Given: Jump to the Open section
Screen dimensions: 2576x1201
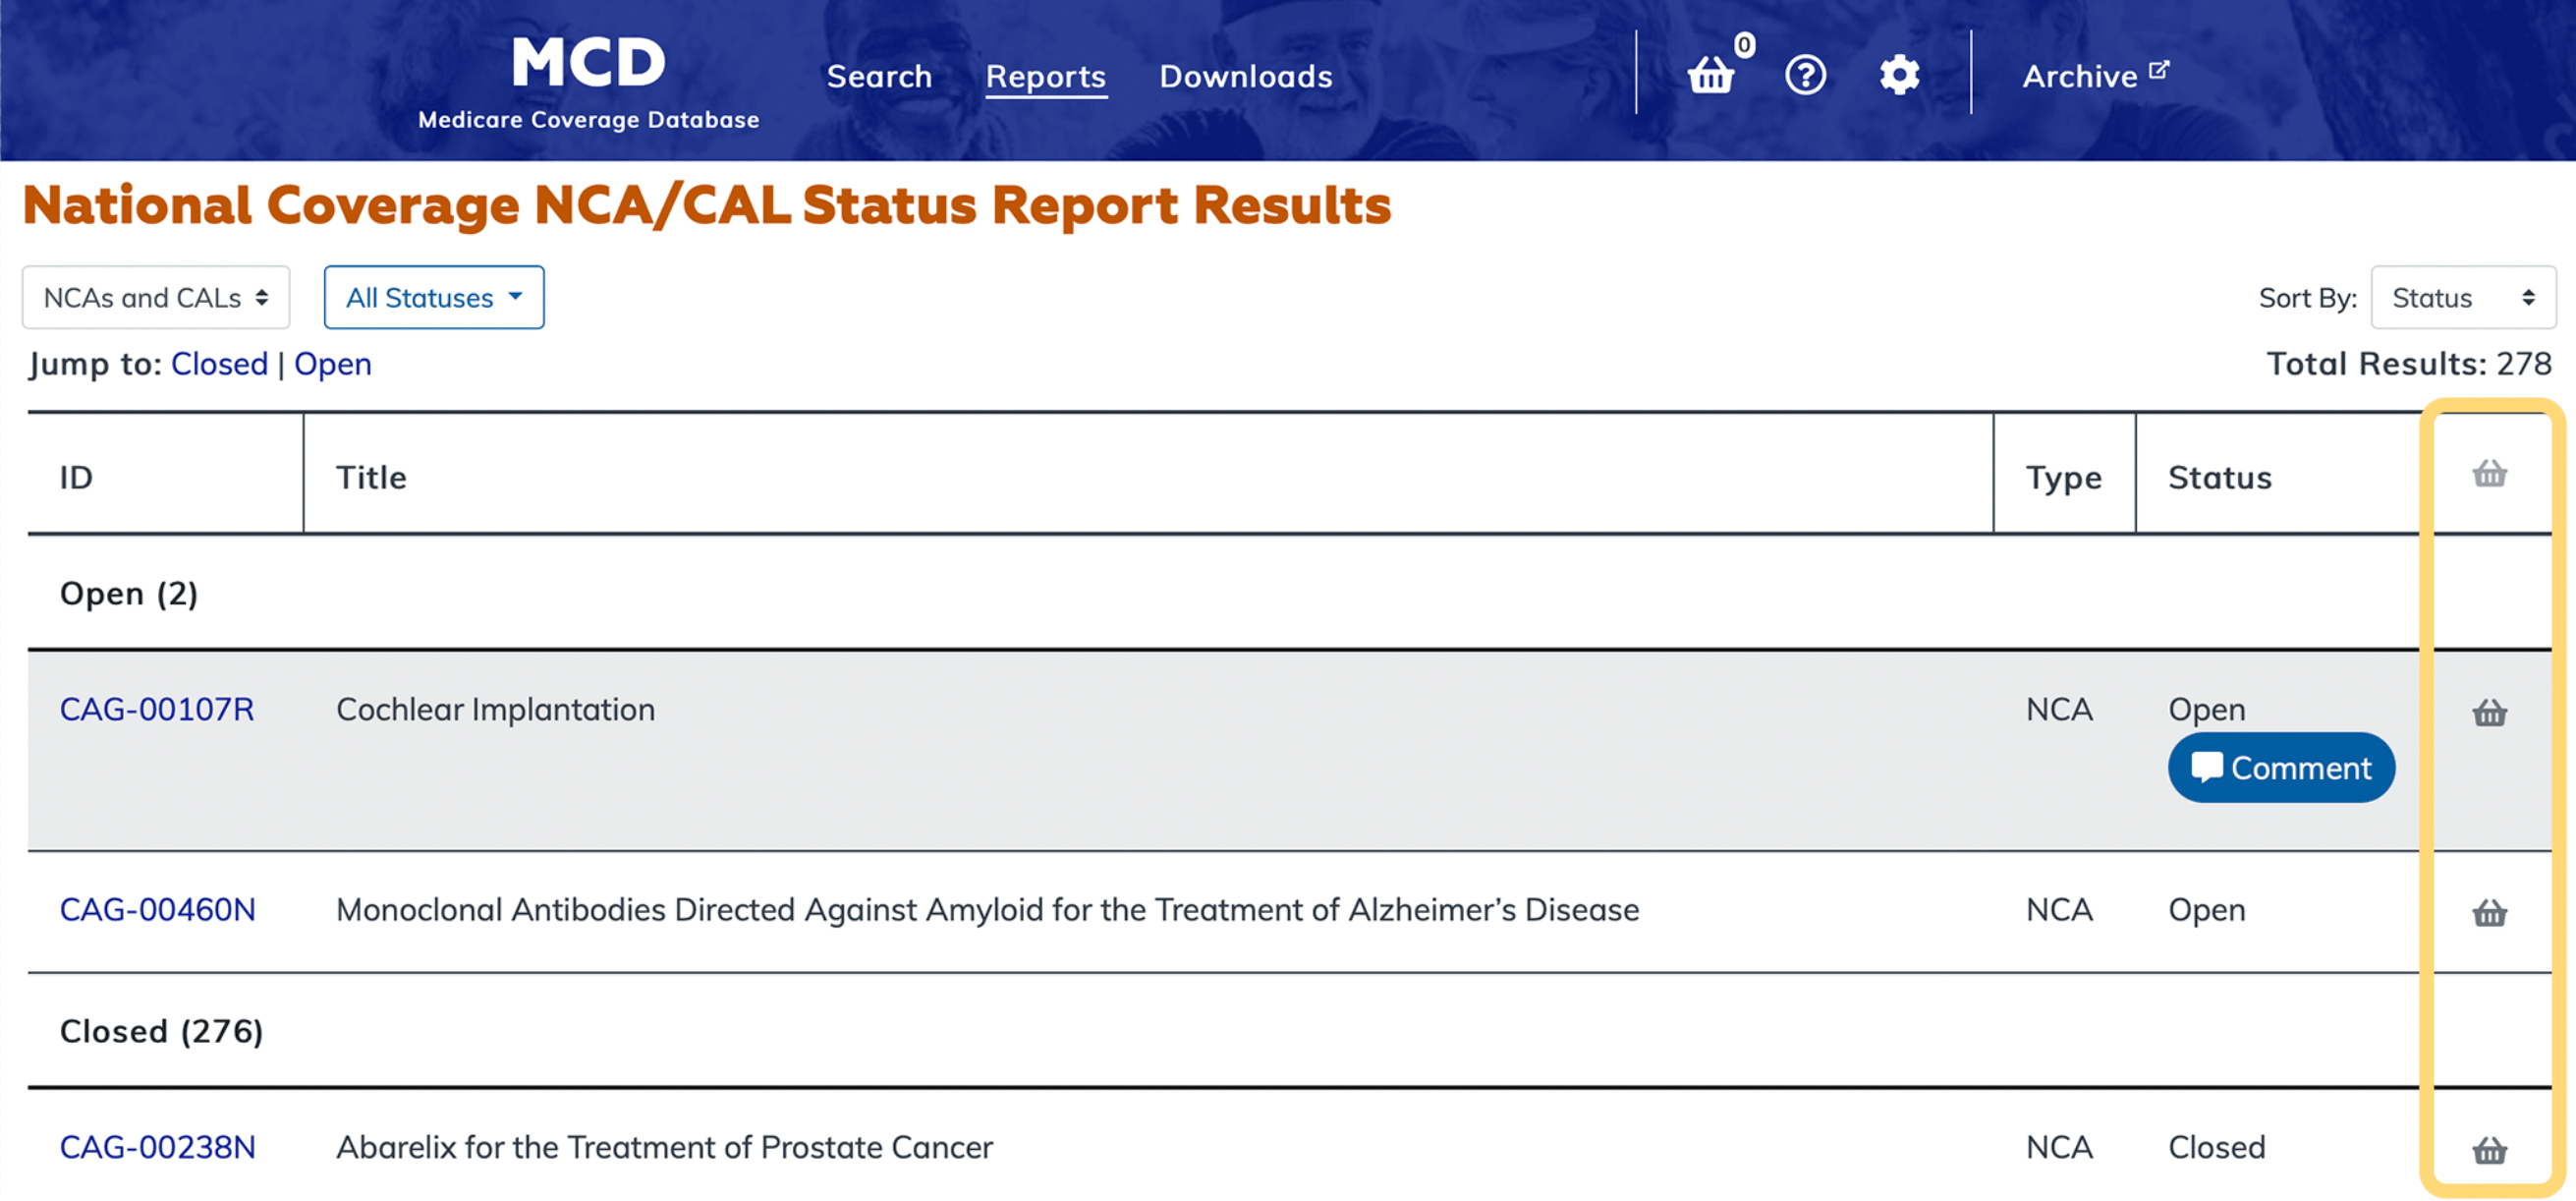Looking at the screenshot, I should coord(332,364).
